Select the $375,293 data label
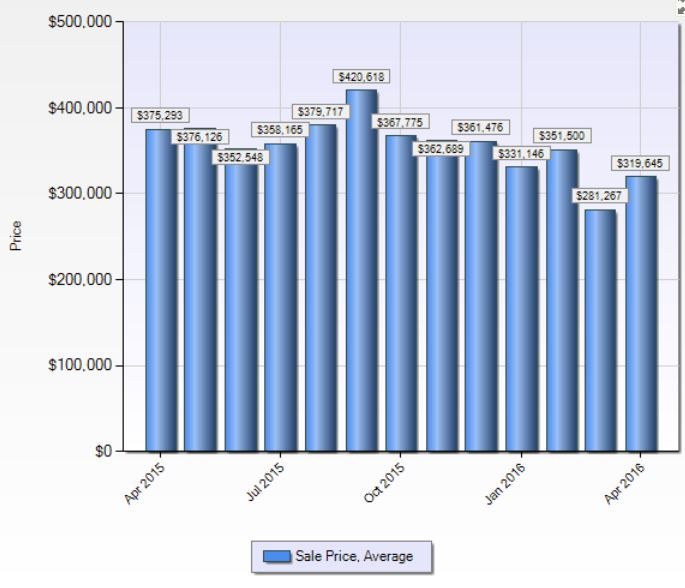This screenshot has width=685, height=588. pos(160,115)
